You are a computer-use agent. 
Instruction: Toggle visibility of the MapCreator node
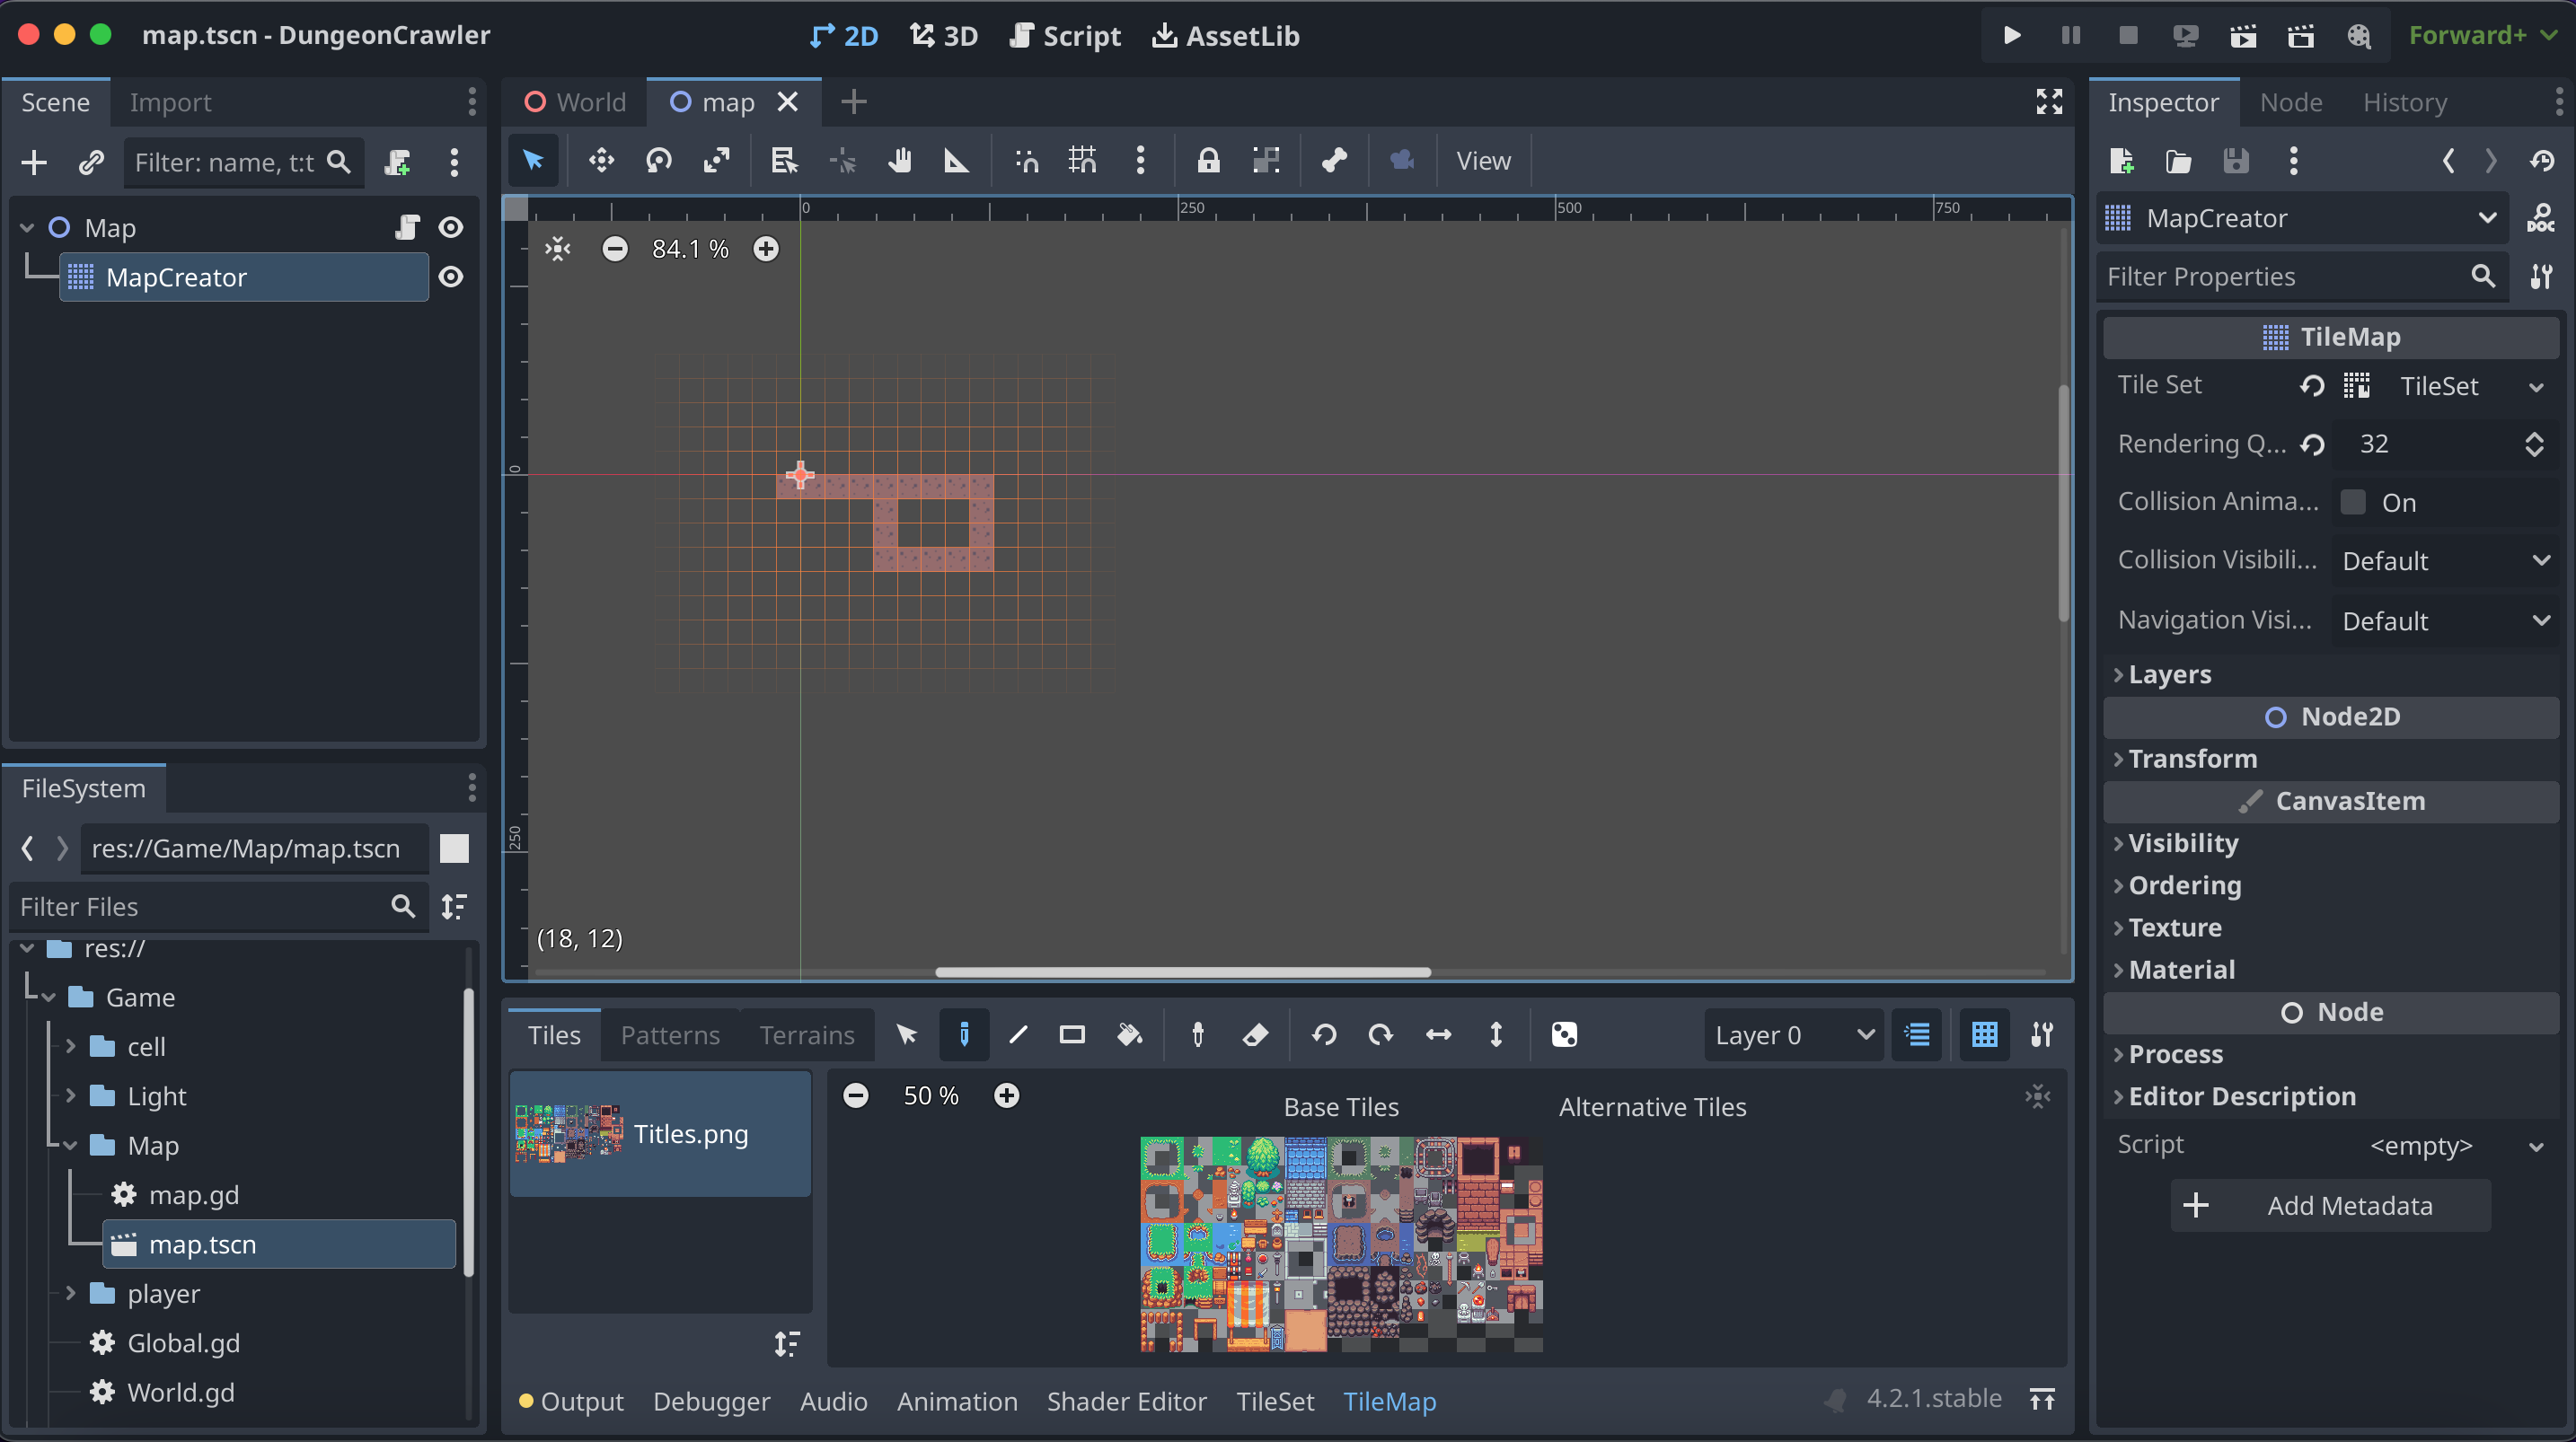(x=451, y=277)
